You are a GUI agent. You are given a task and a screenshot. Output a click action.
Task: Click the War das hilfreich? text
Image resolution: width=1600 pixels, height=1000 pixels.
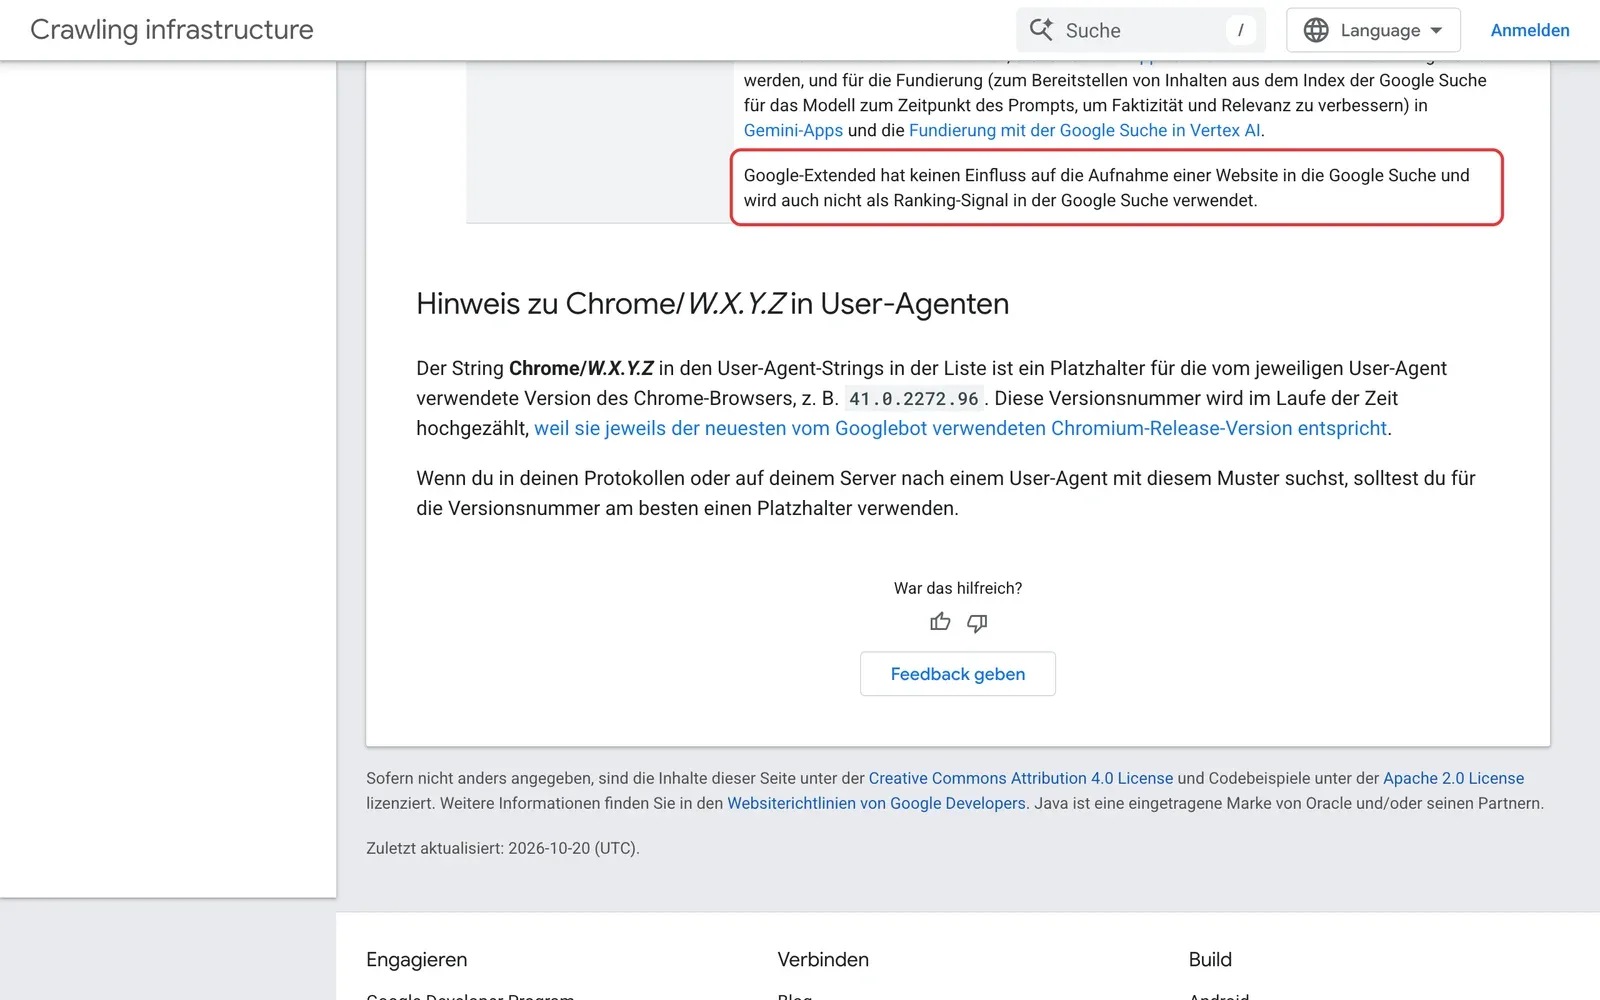pyautogui.click(x=958, y=588)
